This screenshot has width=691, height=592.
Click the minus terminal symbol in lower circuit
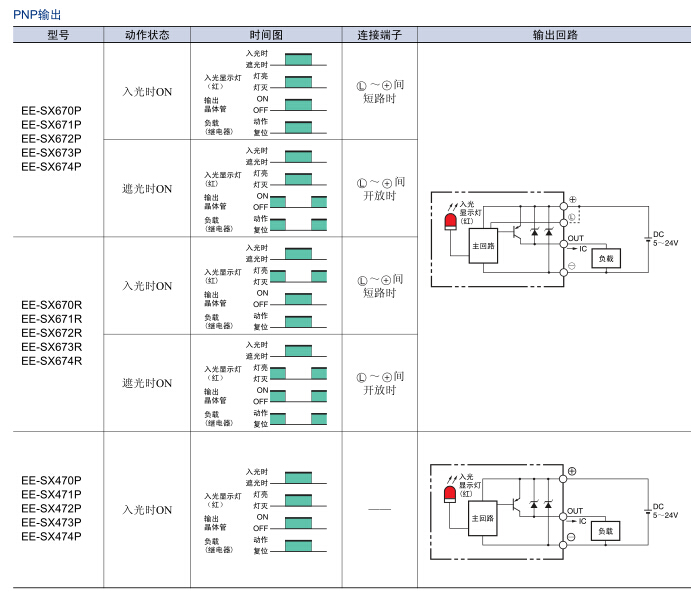[x=571, y=536]
